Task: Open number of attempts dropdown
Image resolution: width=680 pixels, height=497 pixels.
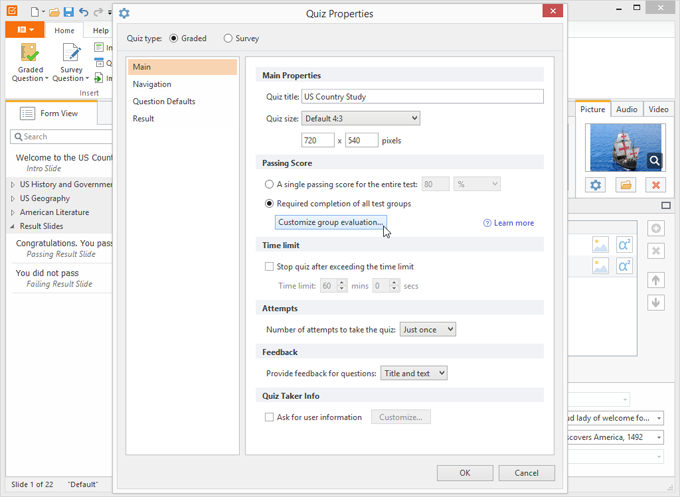Action: (428, 330)
